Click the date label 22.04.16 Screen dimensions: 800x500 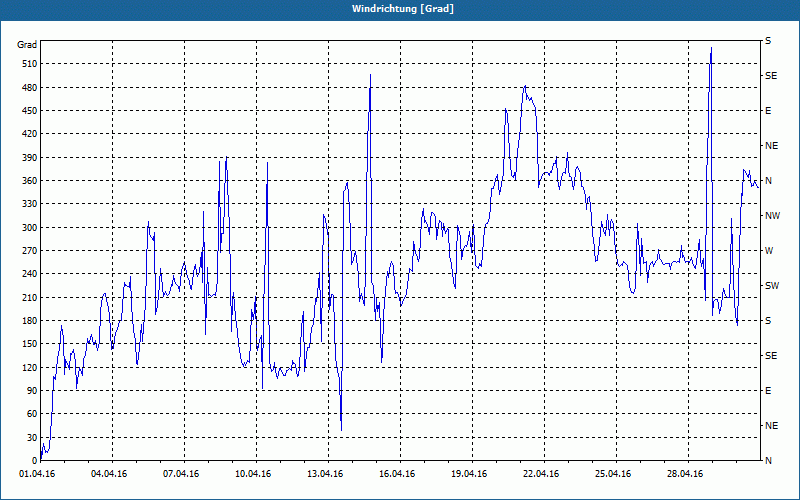pyautogui.click(x=541, y=474)
